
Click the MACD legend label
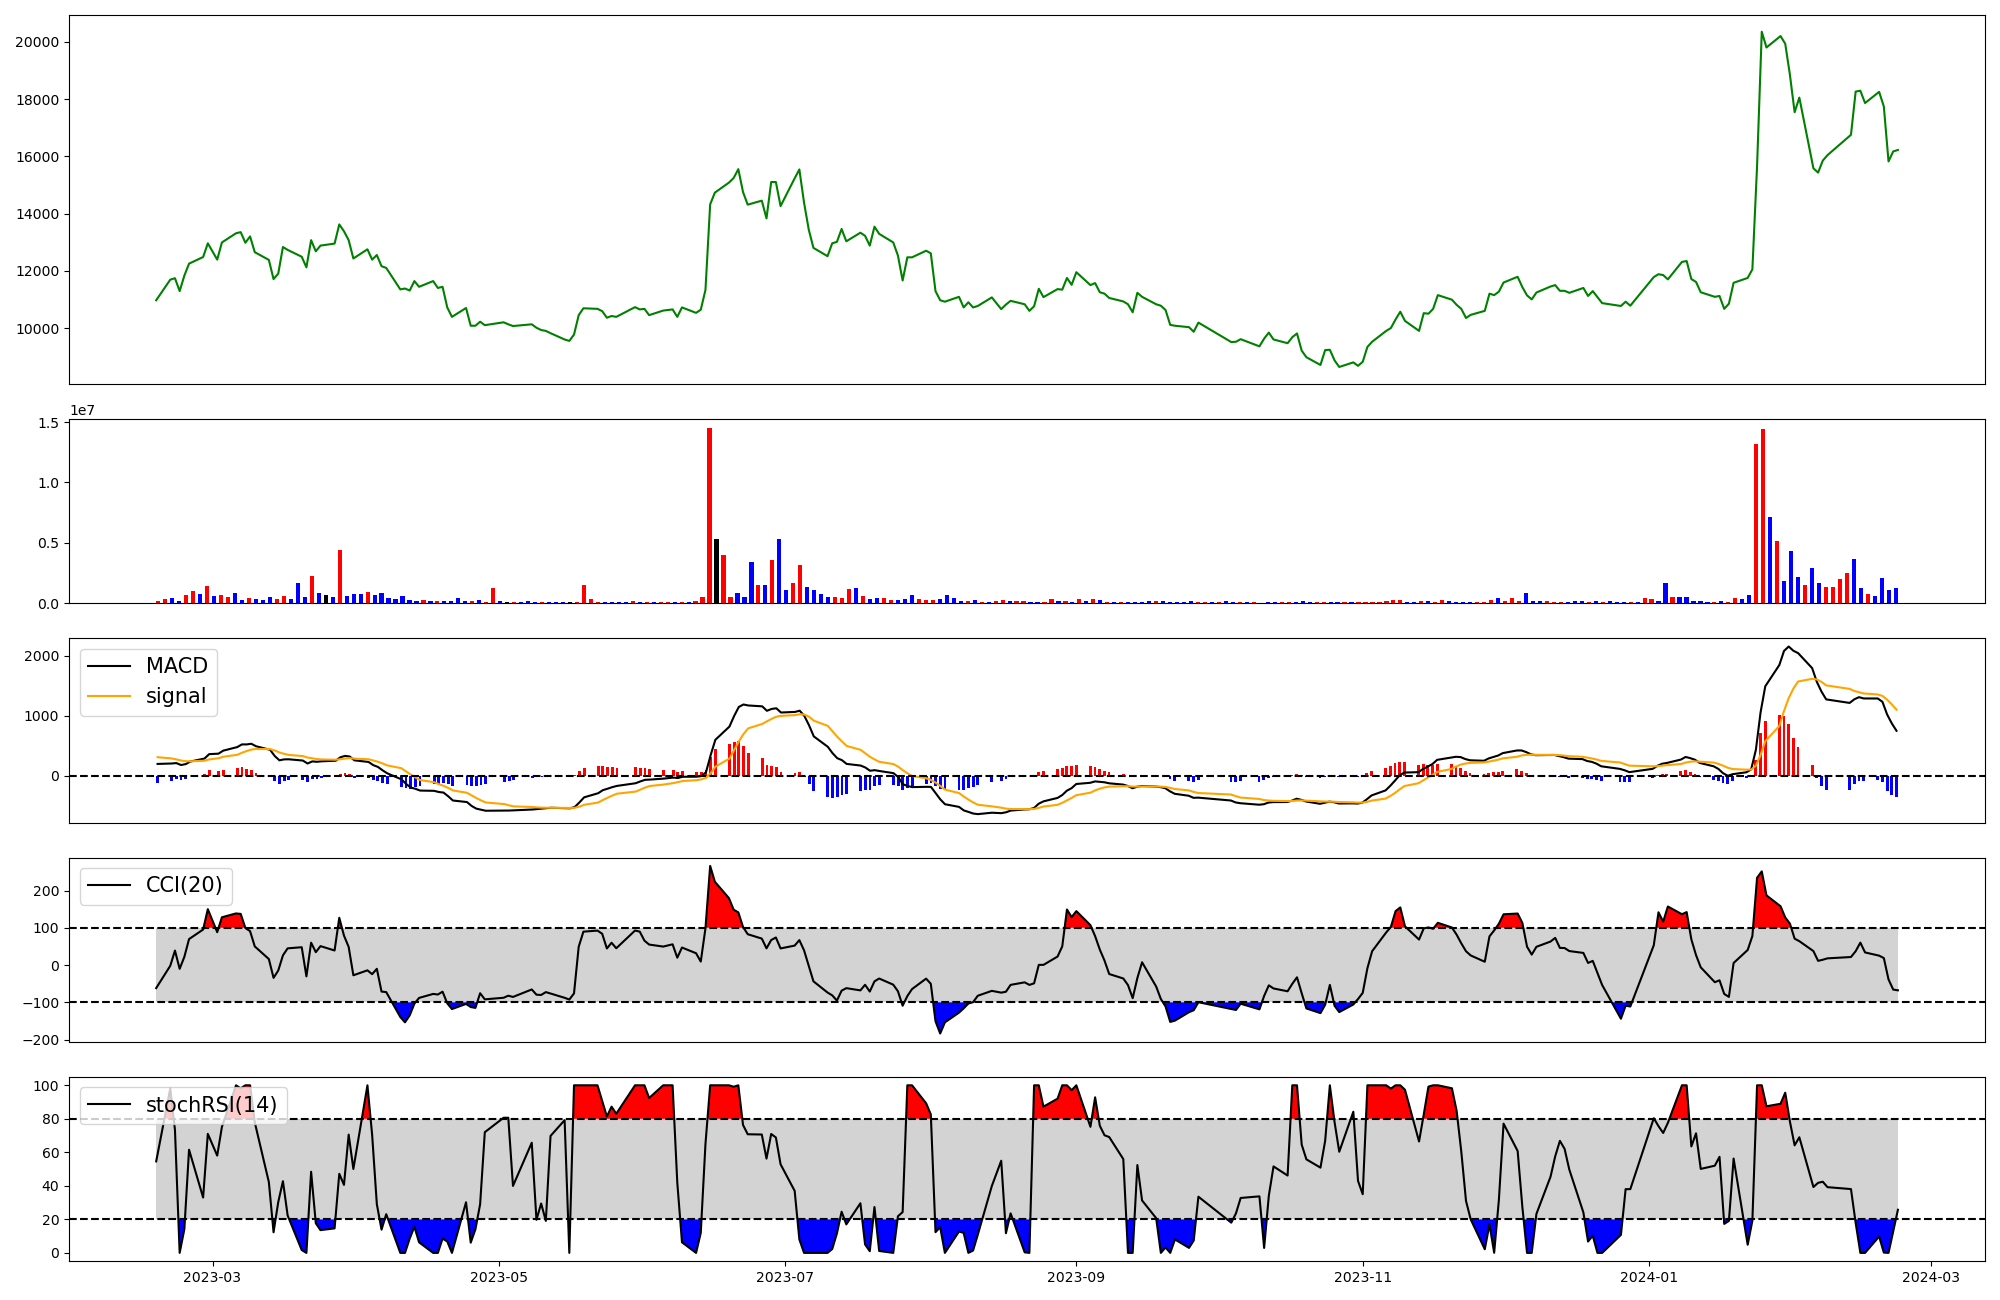pos(176,666)
